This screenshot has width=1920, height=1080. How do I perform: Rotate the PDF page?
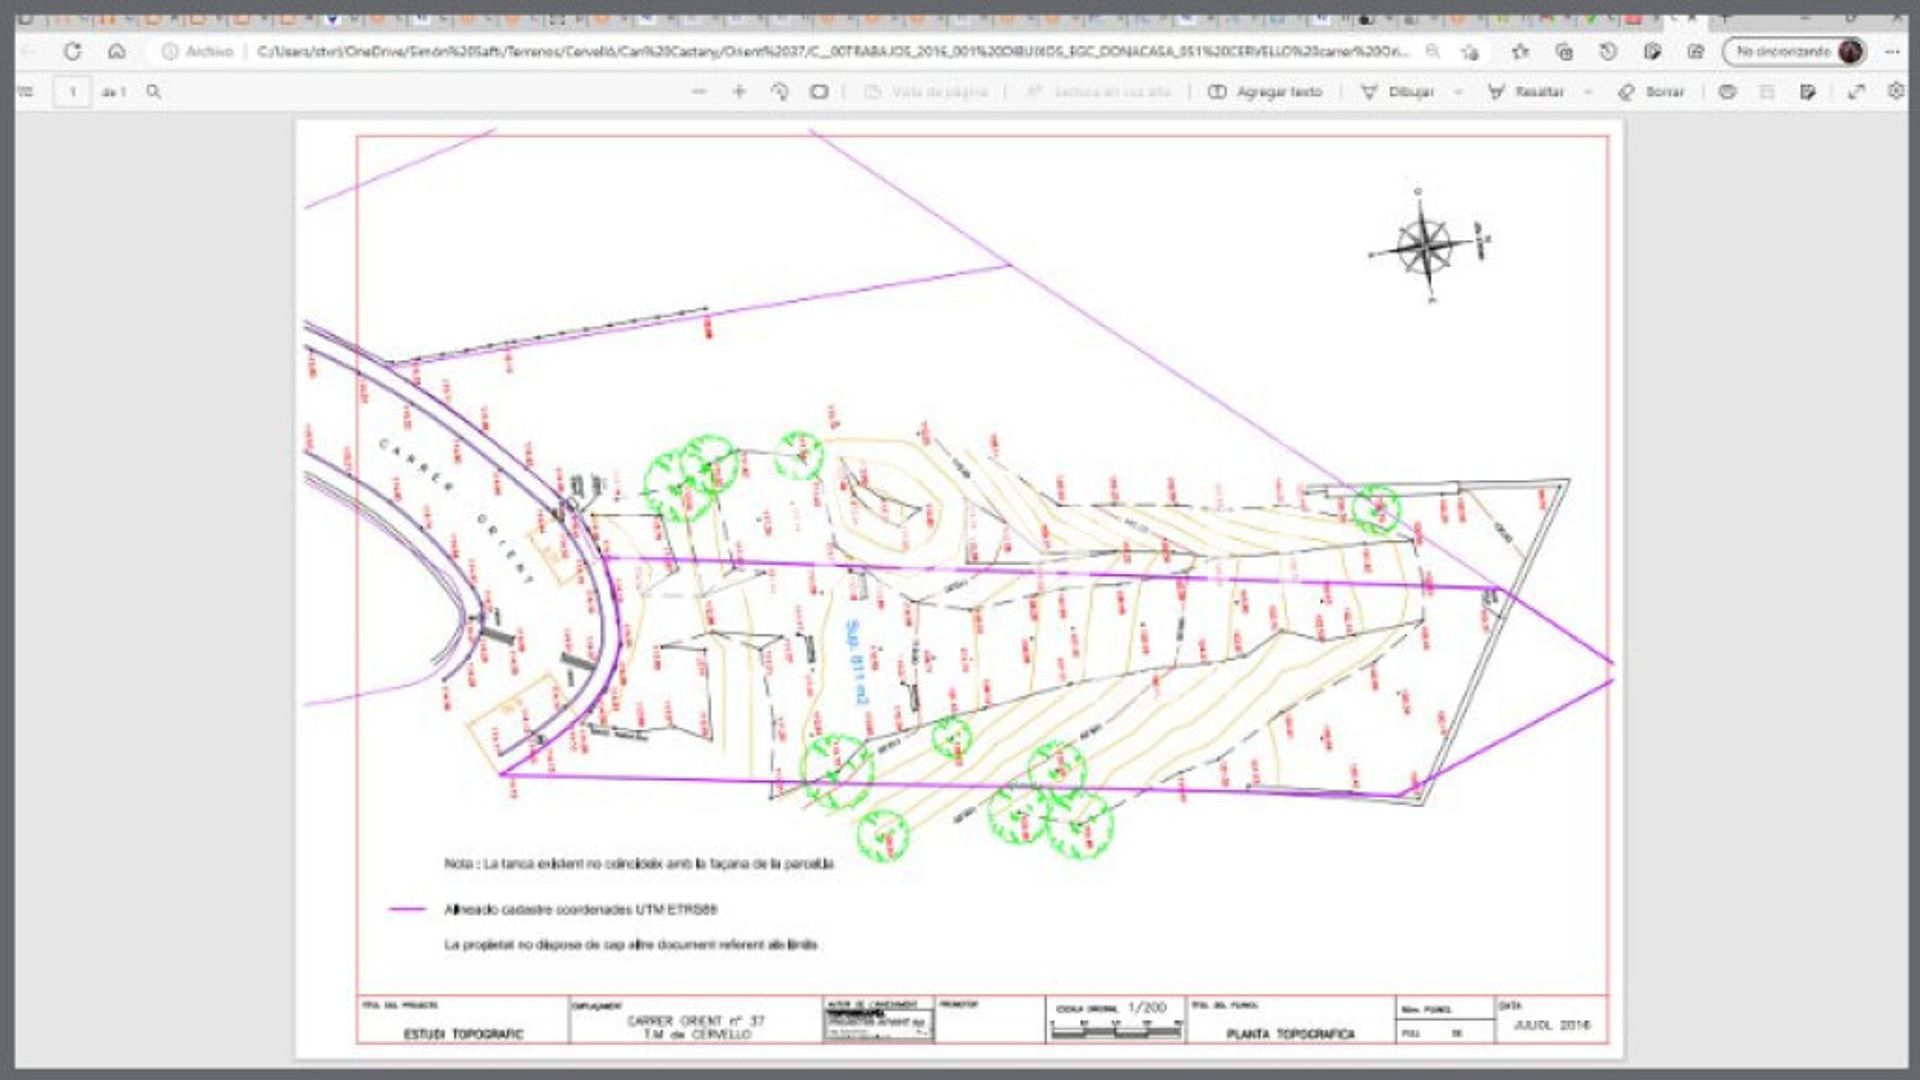[779, 91]
